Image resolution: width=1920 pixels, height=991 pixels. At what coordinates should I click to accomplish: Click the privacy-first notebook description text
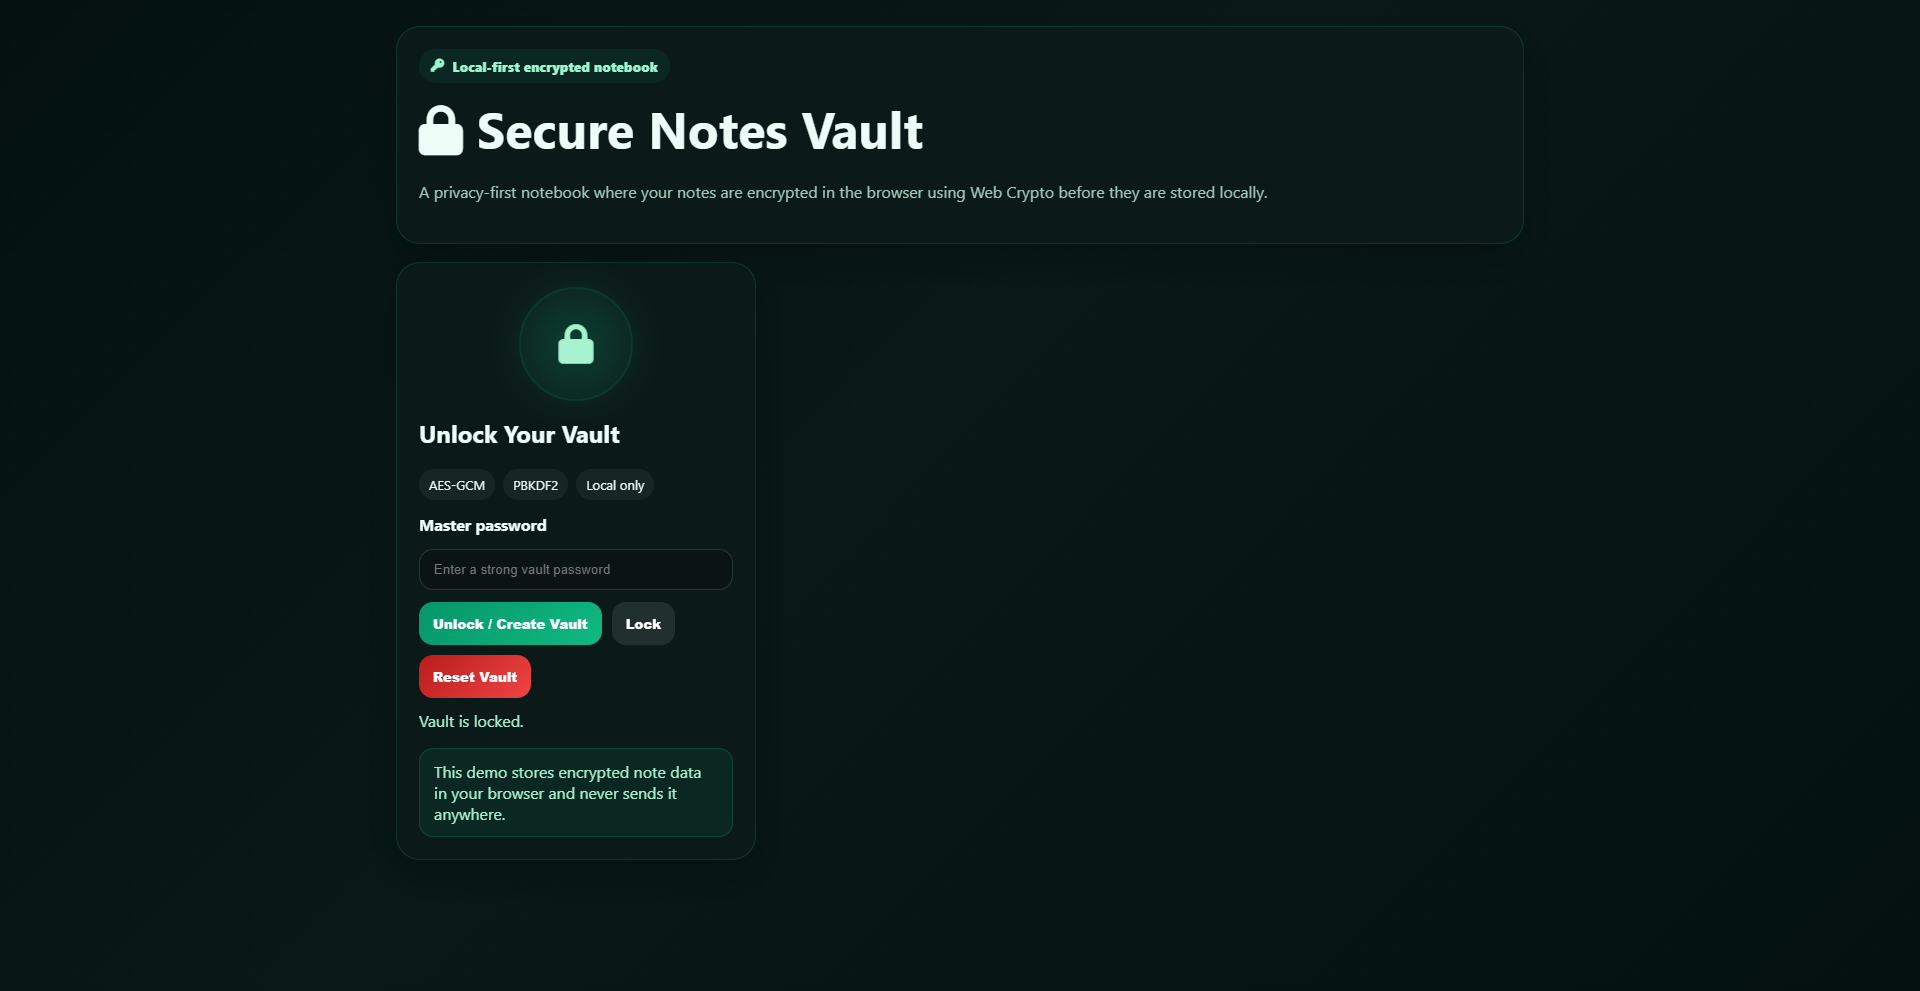(843, 192)
